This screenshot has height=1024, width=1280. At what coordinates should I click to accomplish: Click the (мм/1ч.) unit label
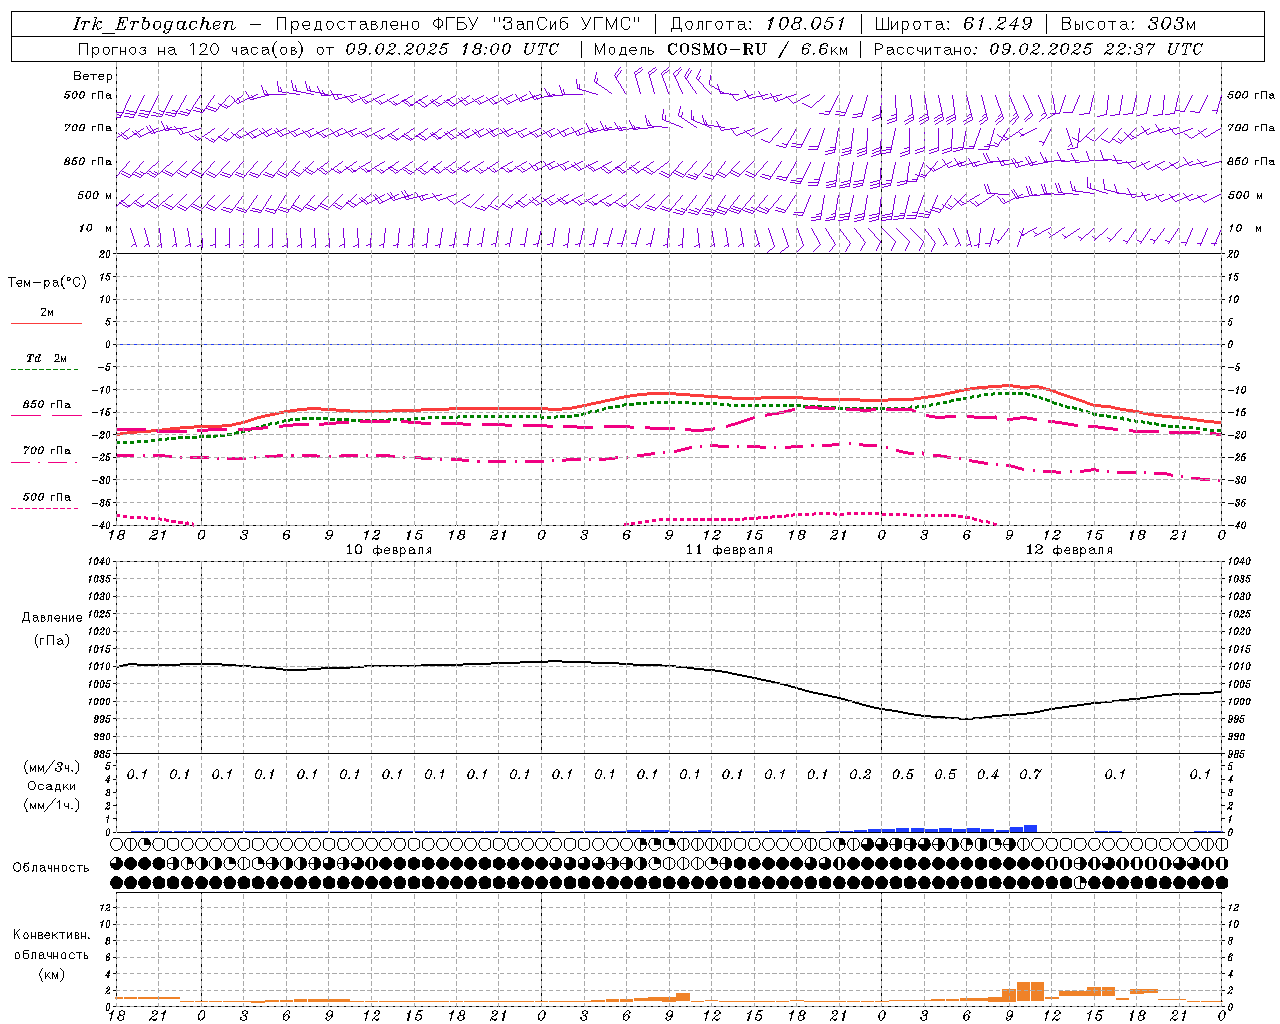(52, 805)
